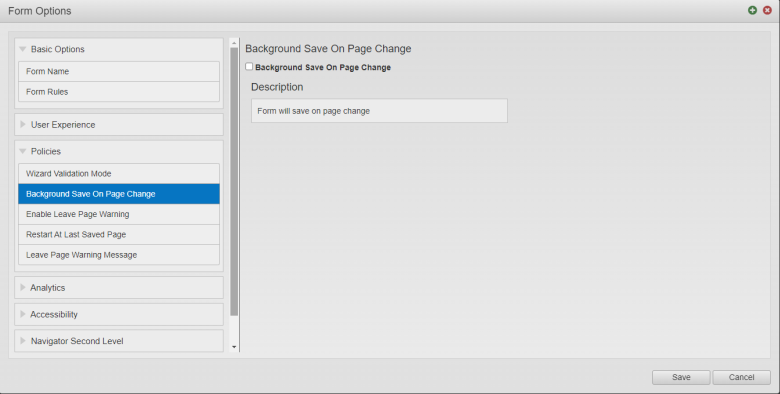The height and width of the screenshot is (394, 780).
Task: Click the Save button
Action: 681,377
